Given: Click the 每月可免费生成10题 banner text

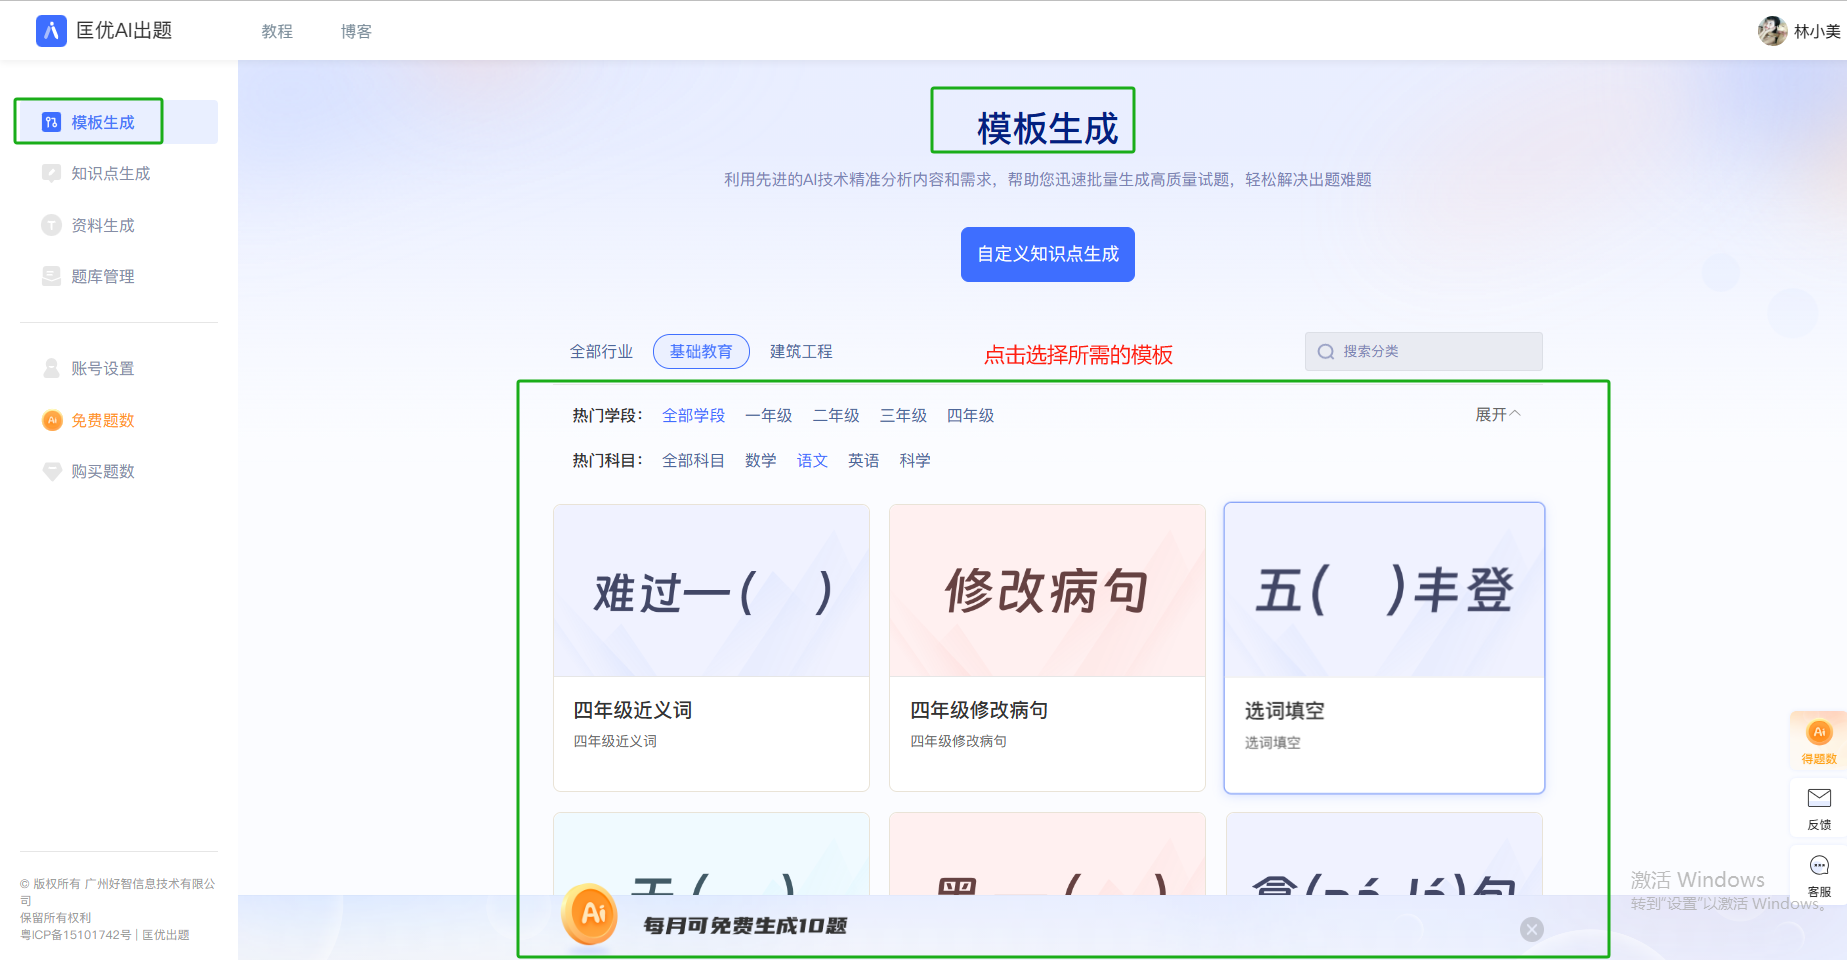Looking at the screenshot, I should (x=745, y=926).
